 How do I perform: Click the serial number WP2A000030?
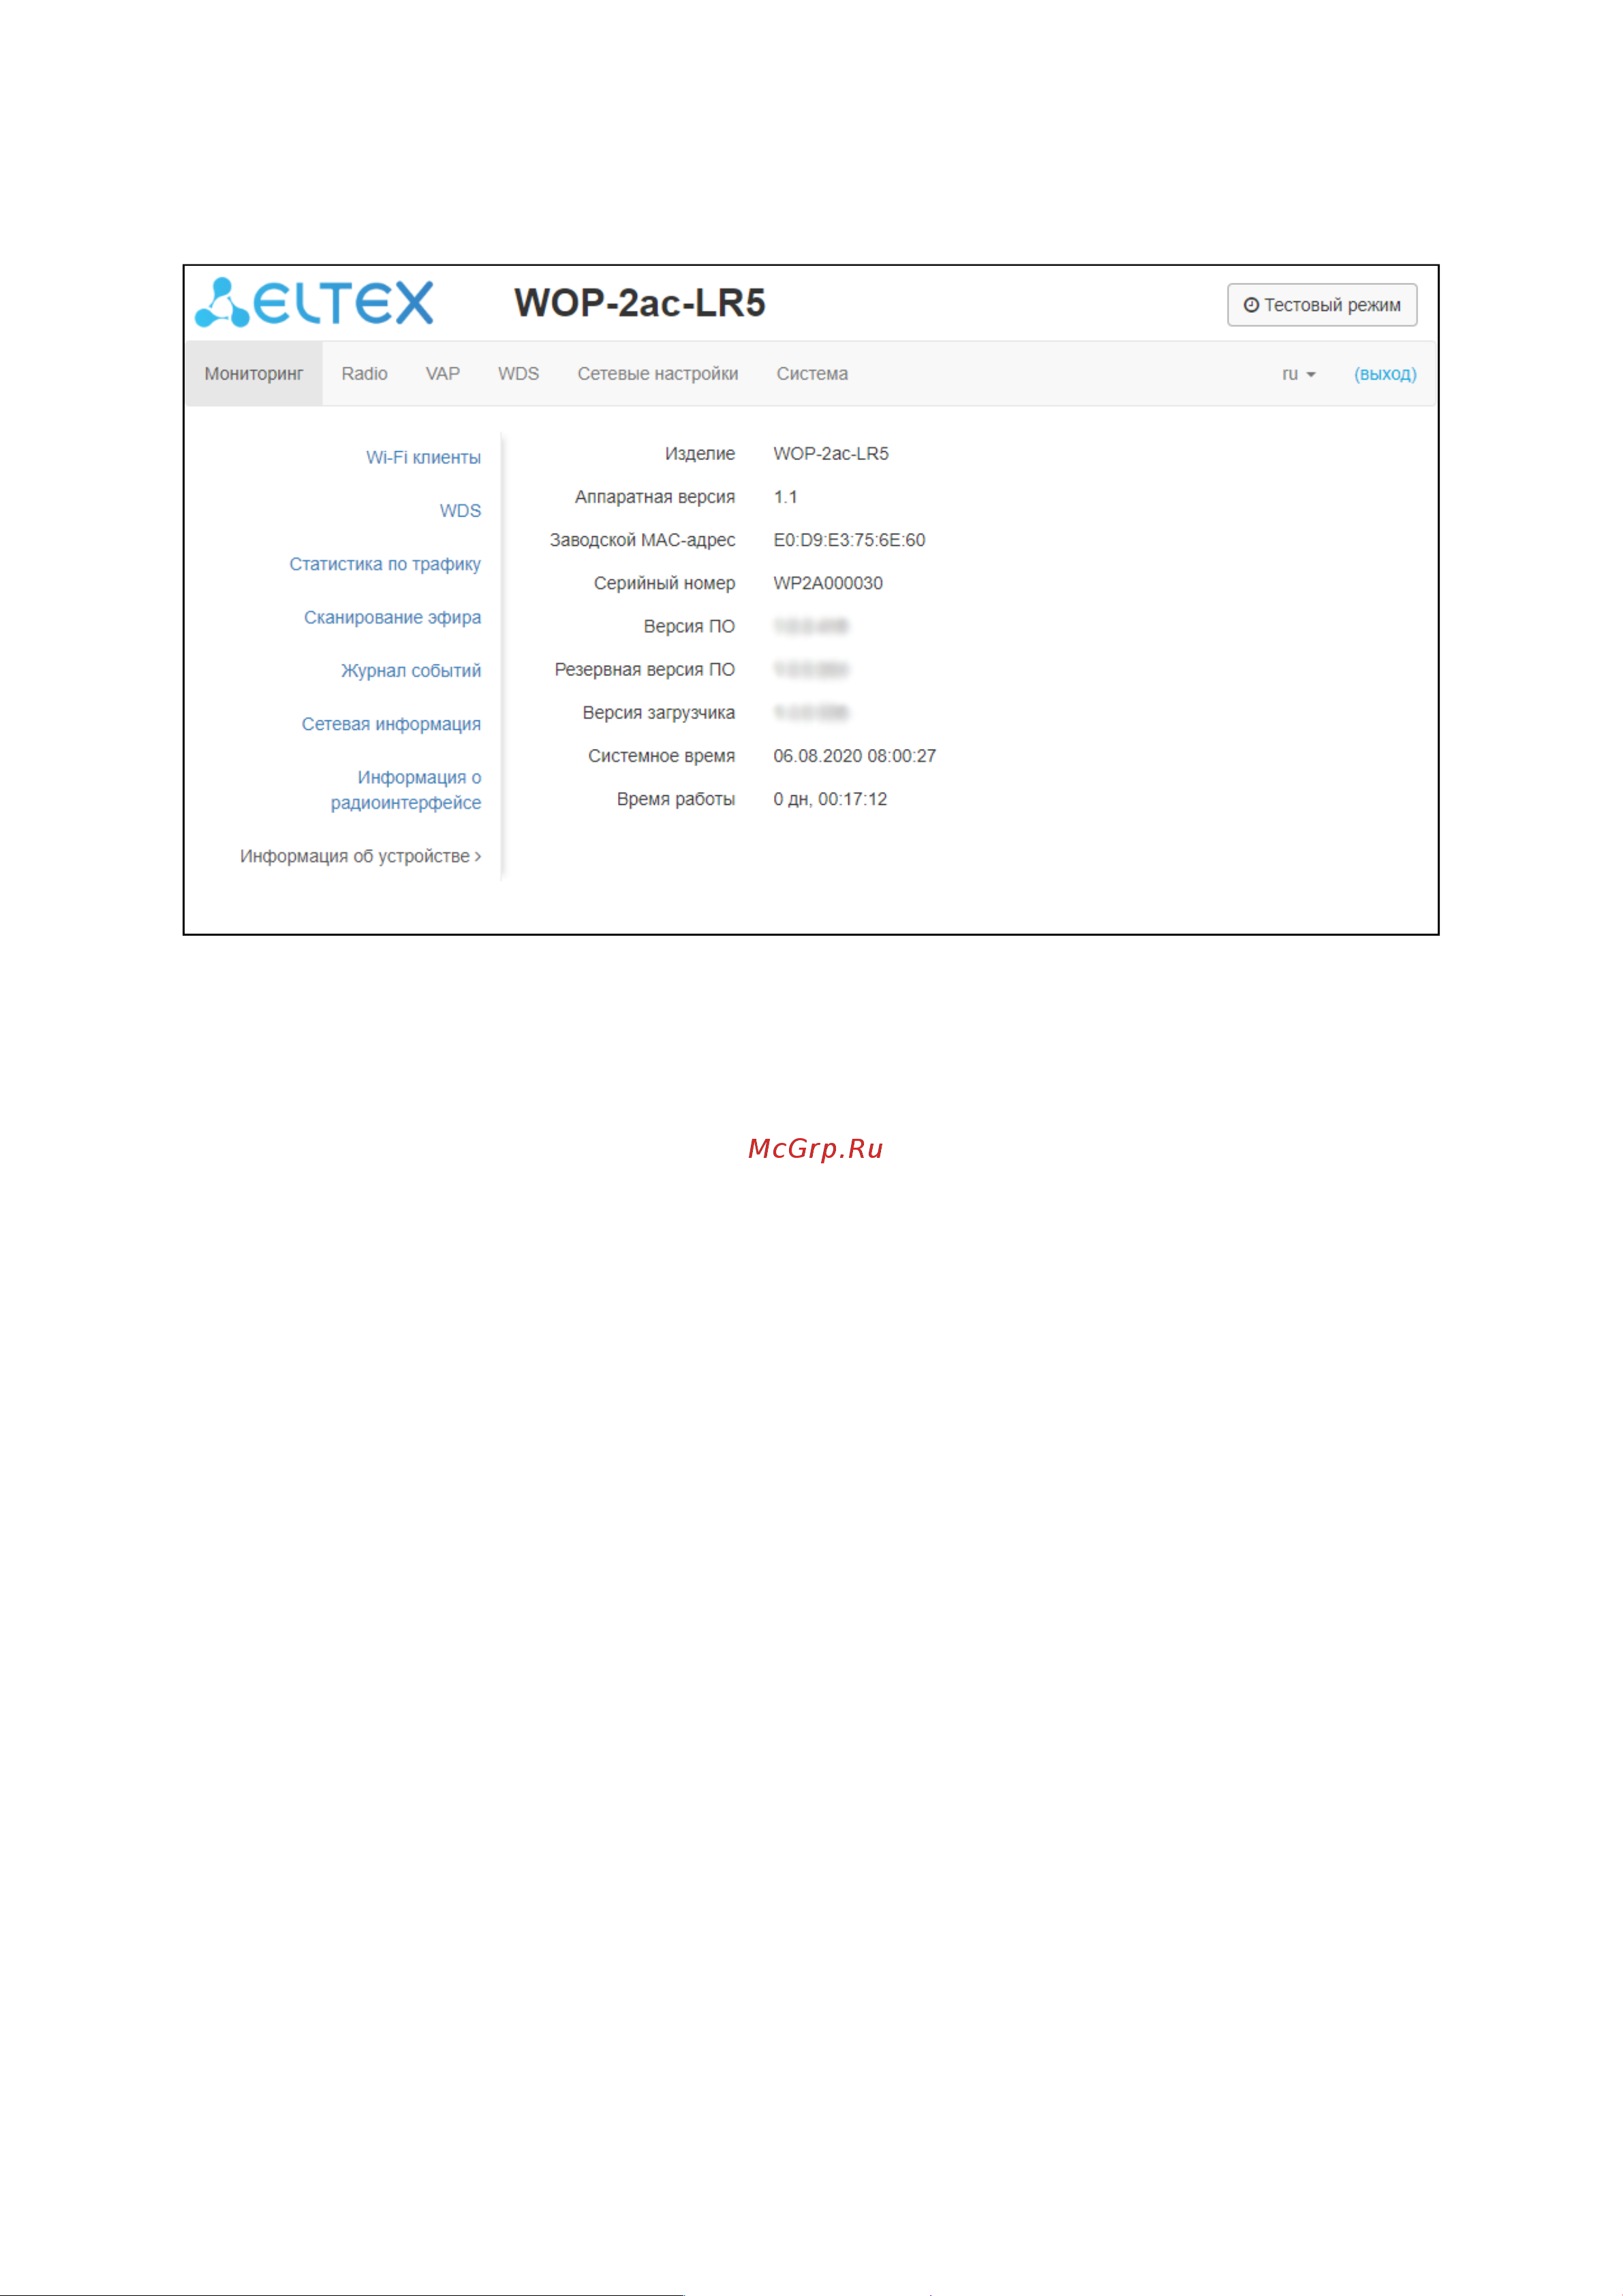pyautogui.click(x=828, y=583)
